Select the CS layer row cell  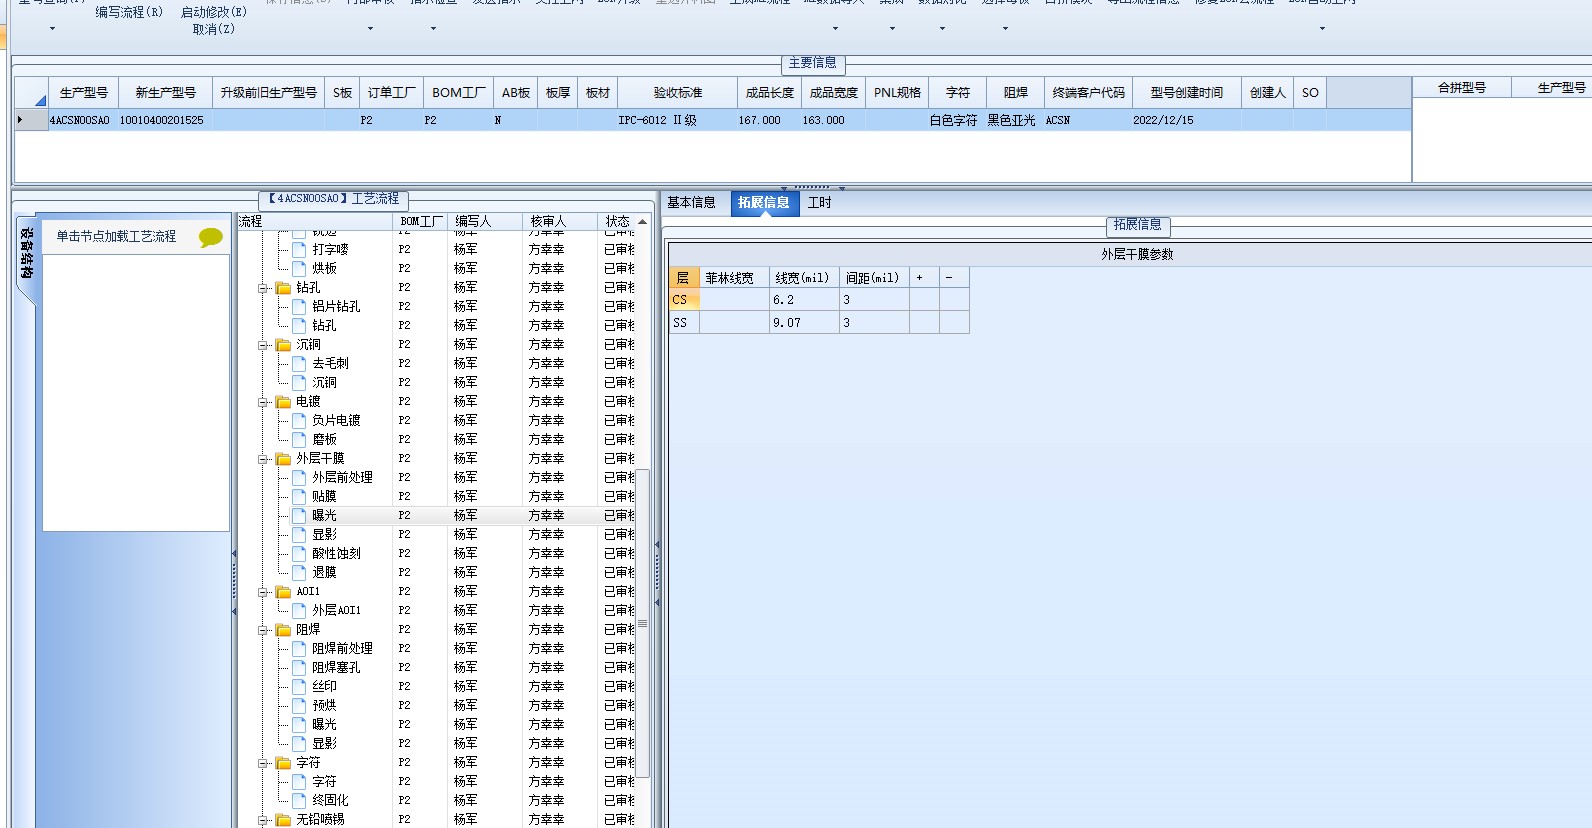coord(684,300)
